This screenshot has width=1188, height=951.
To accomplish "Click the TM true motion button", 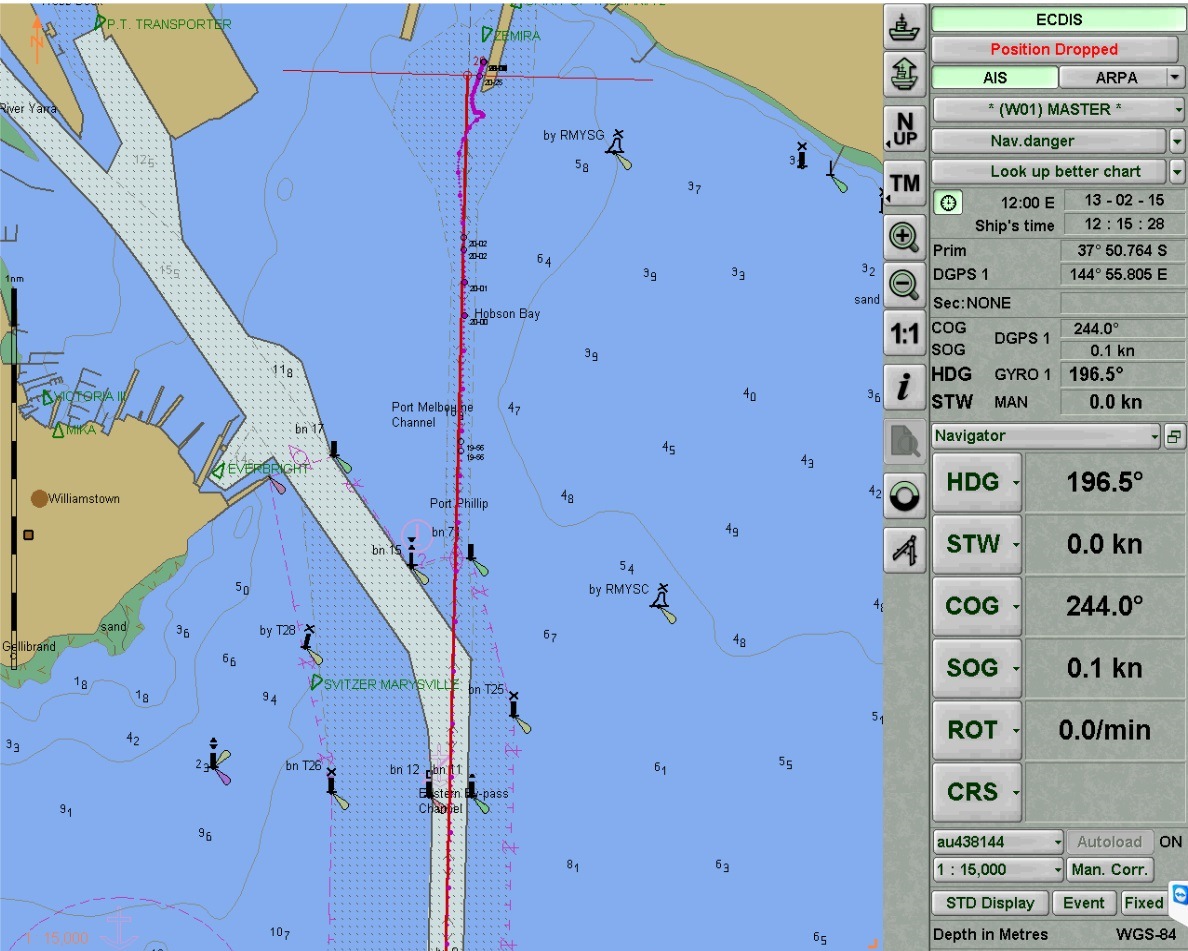I will coord(905,184).
